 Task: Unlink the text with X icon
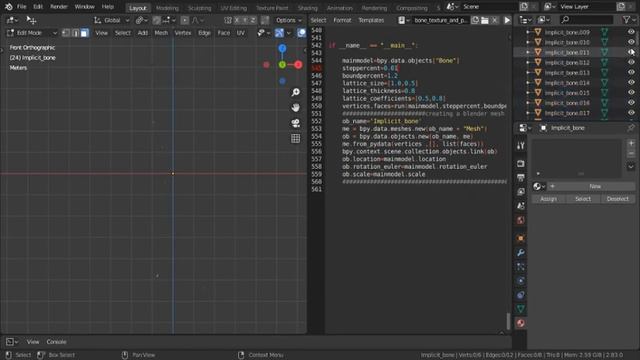click(x=494, y=20)
